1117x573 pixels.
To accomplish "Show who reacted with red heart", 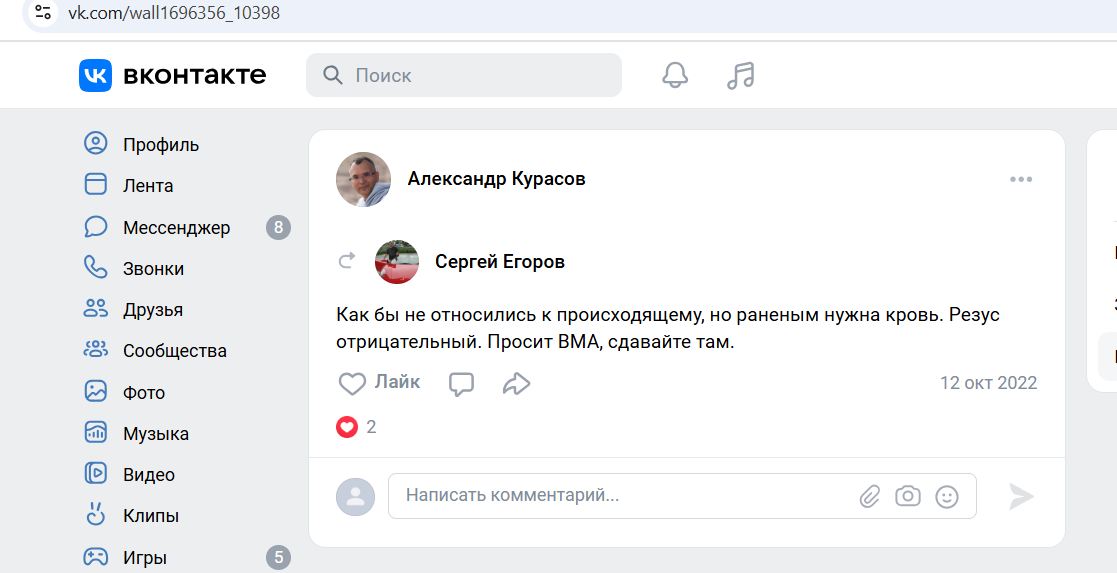I will click(347, 427).
